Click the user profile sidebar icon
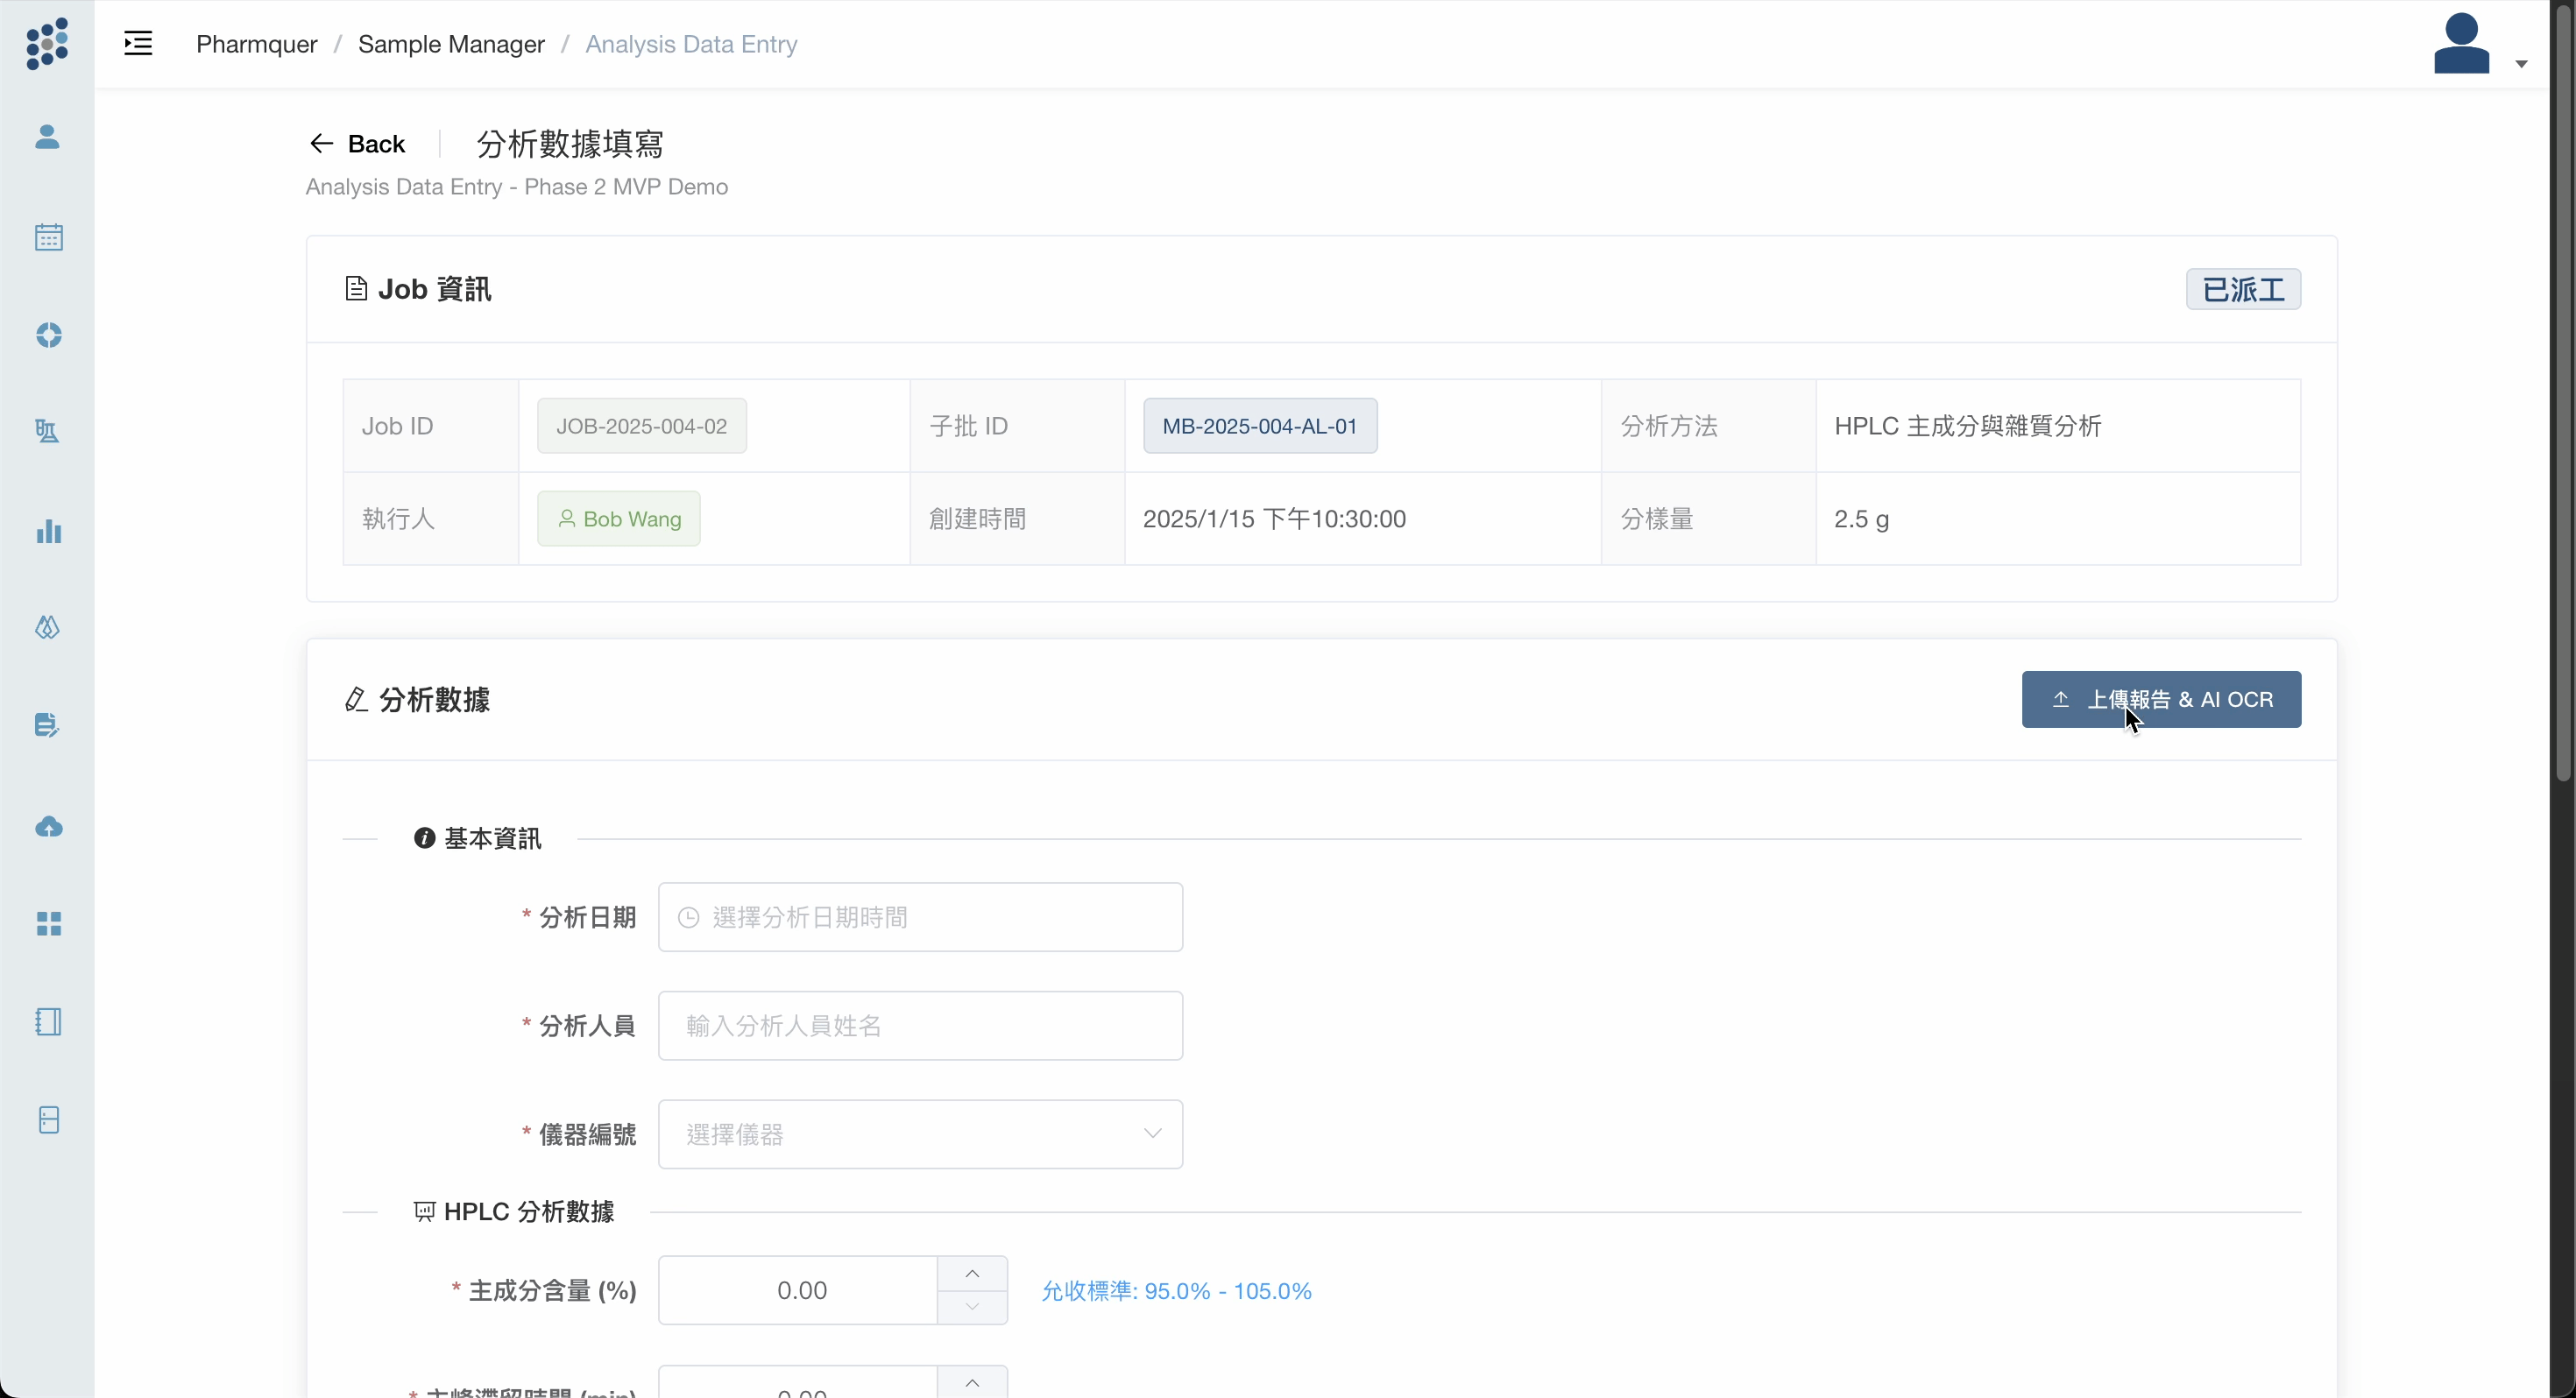The image size is (2576, 1398). pos(48,137)
